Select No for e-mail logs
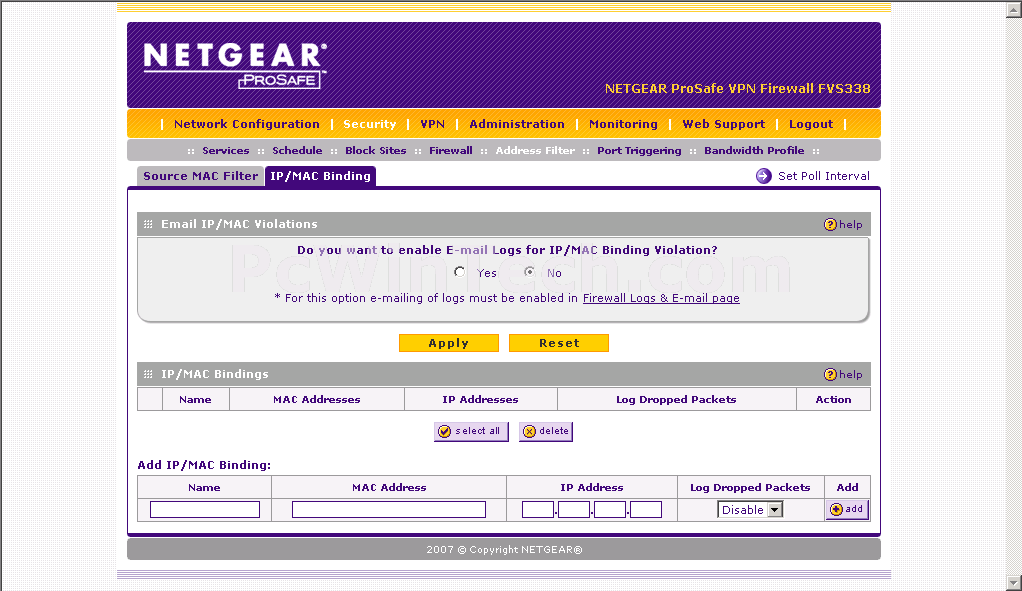Screen dimensions: 1022x591 click(x=529, y=272)
